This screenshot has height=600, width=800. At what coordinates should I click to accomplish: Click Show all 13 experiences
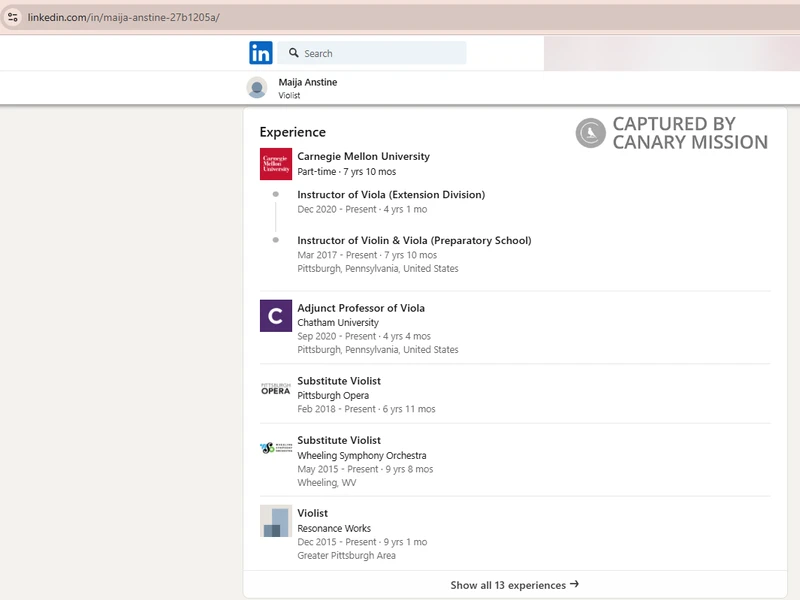pyautogui.click(x=514, y=585)
